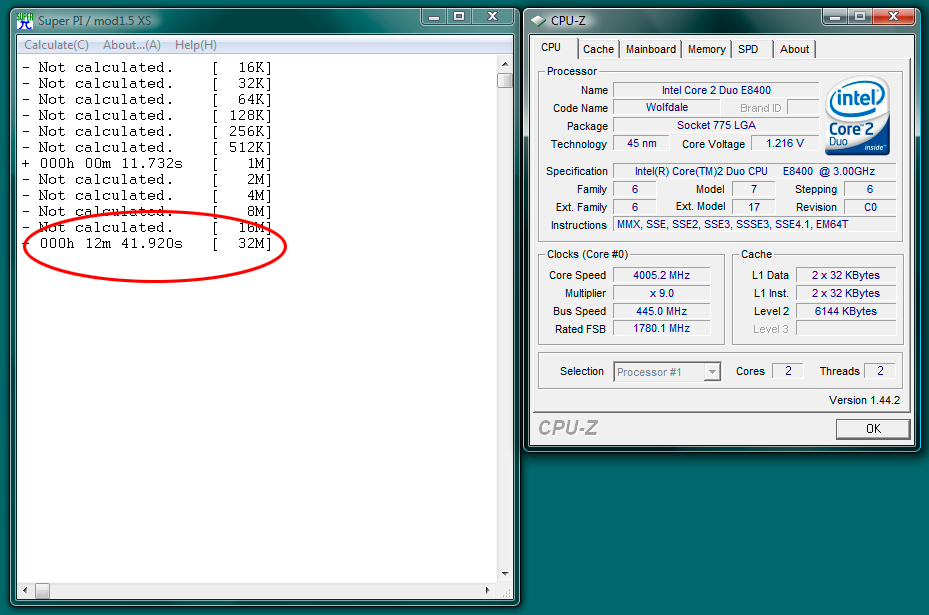Open the About...(A) menu in Super PI

click(132, 45)
